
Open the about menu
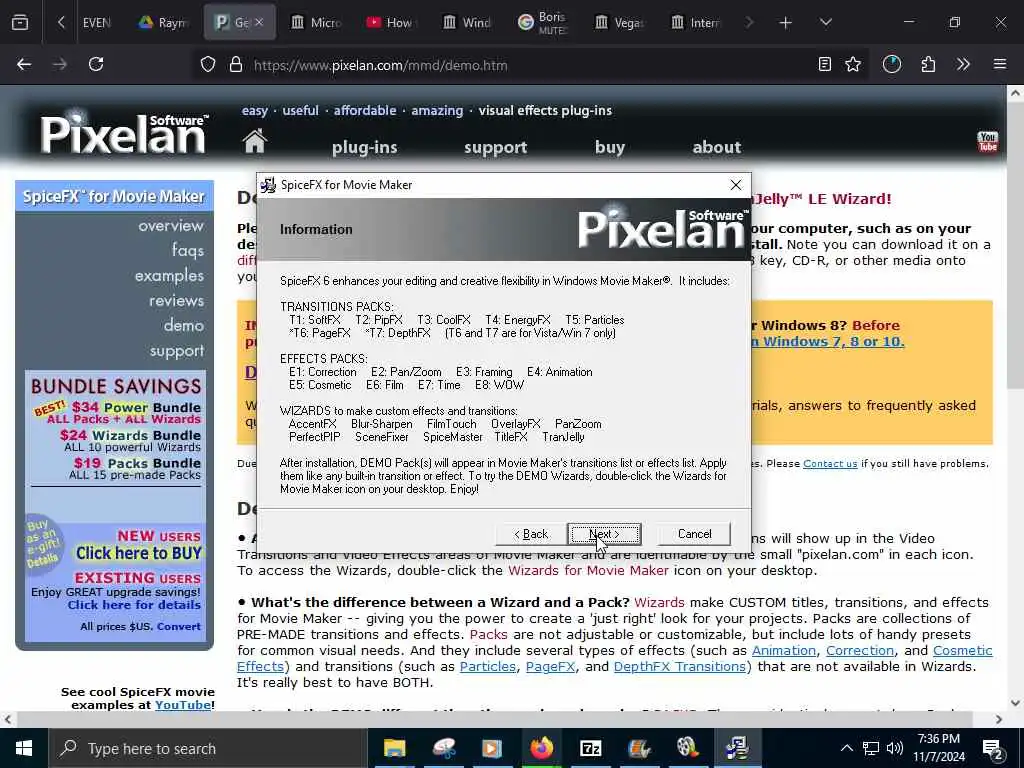click(x=716, y=147)
